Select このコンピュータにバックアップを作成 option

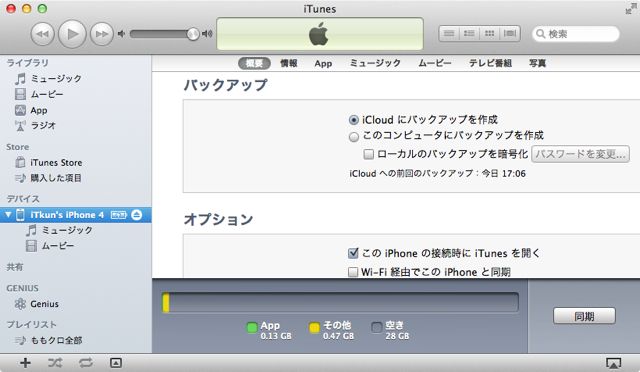[x=353, y=136]
